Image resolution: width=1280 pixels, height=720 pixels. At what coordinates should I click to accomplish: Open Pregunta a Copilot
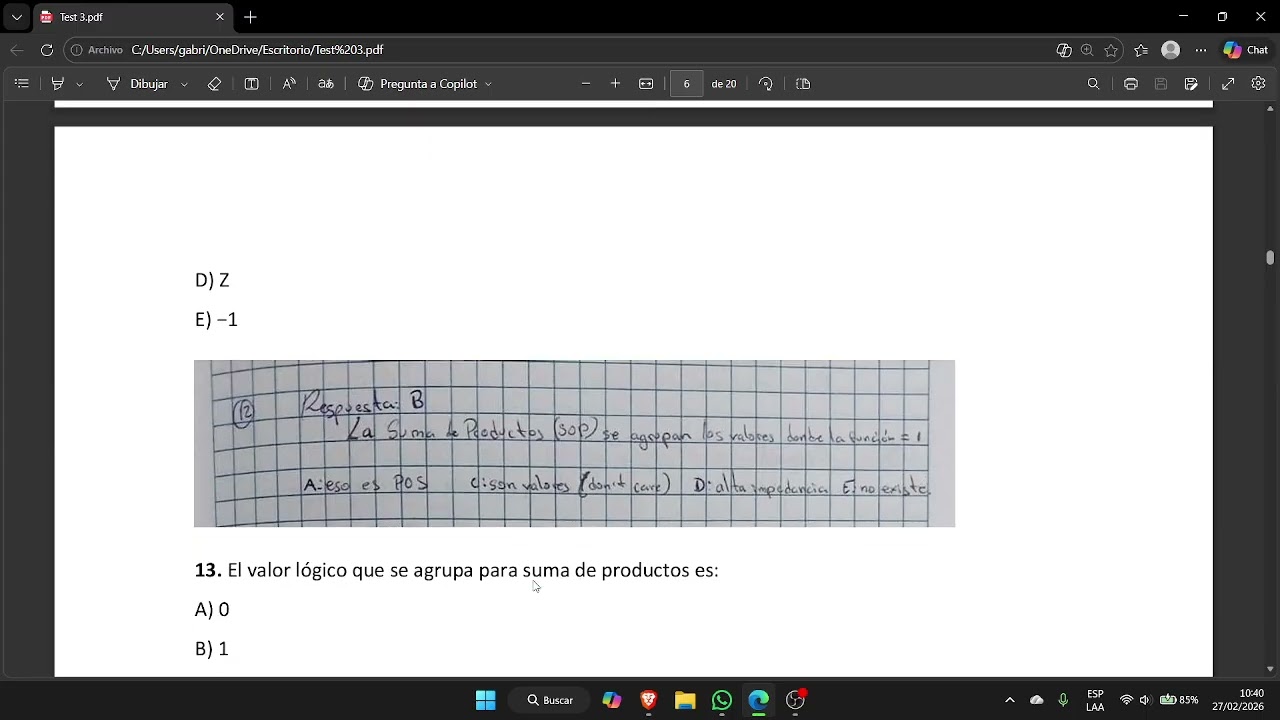(x=418, y=84)
